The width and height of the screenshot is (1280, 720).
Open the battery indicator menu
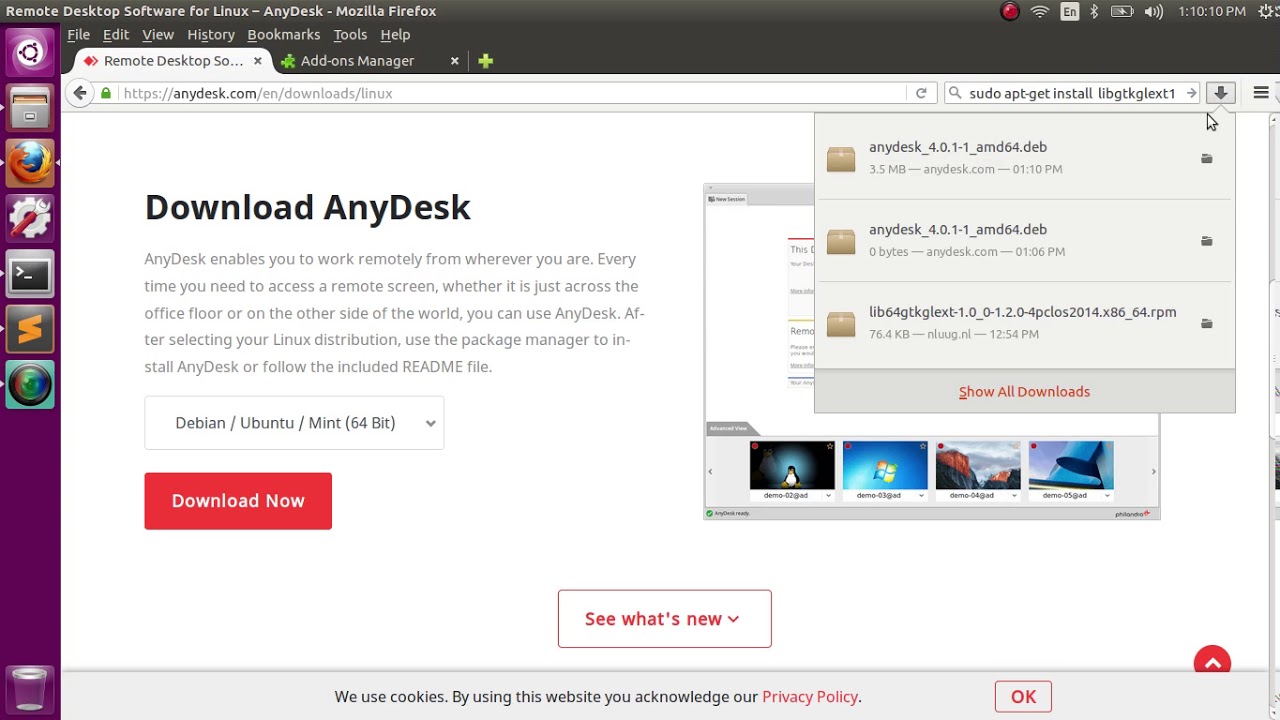point(1122,12)
